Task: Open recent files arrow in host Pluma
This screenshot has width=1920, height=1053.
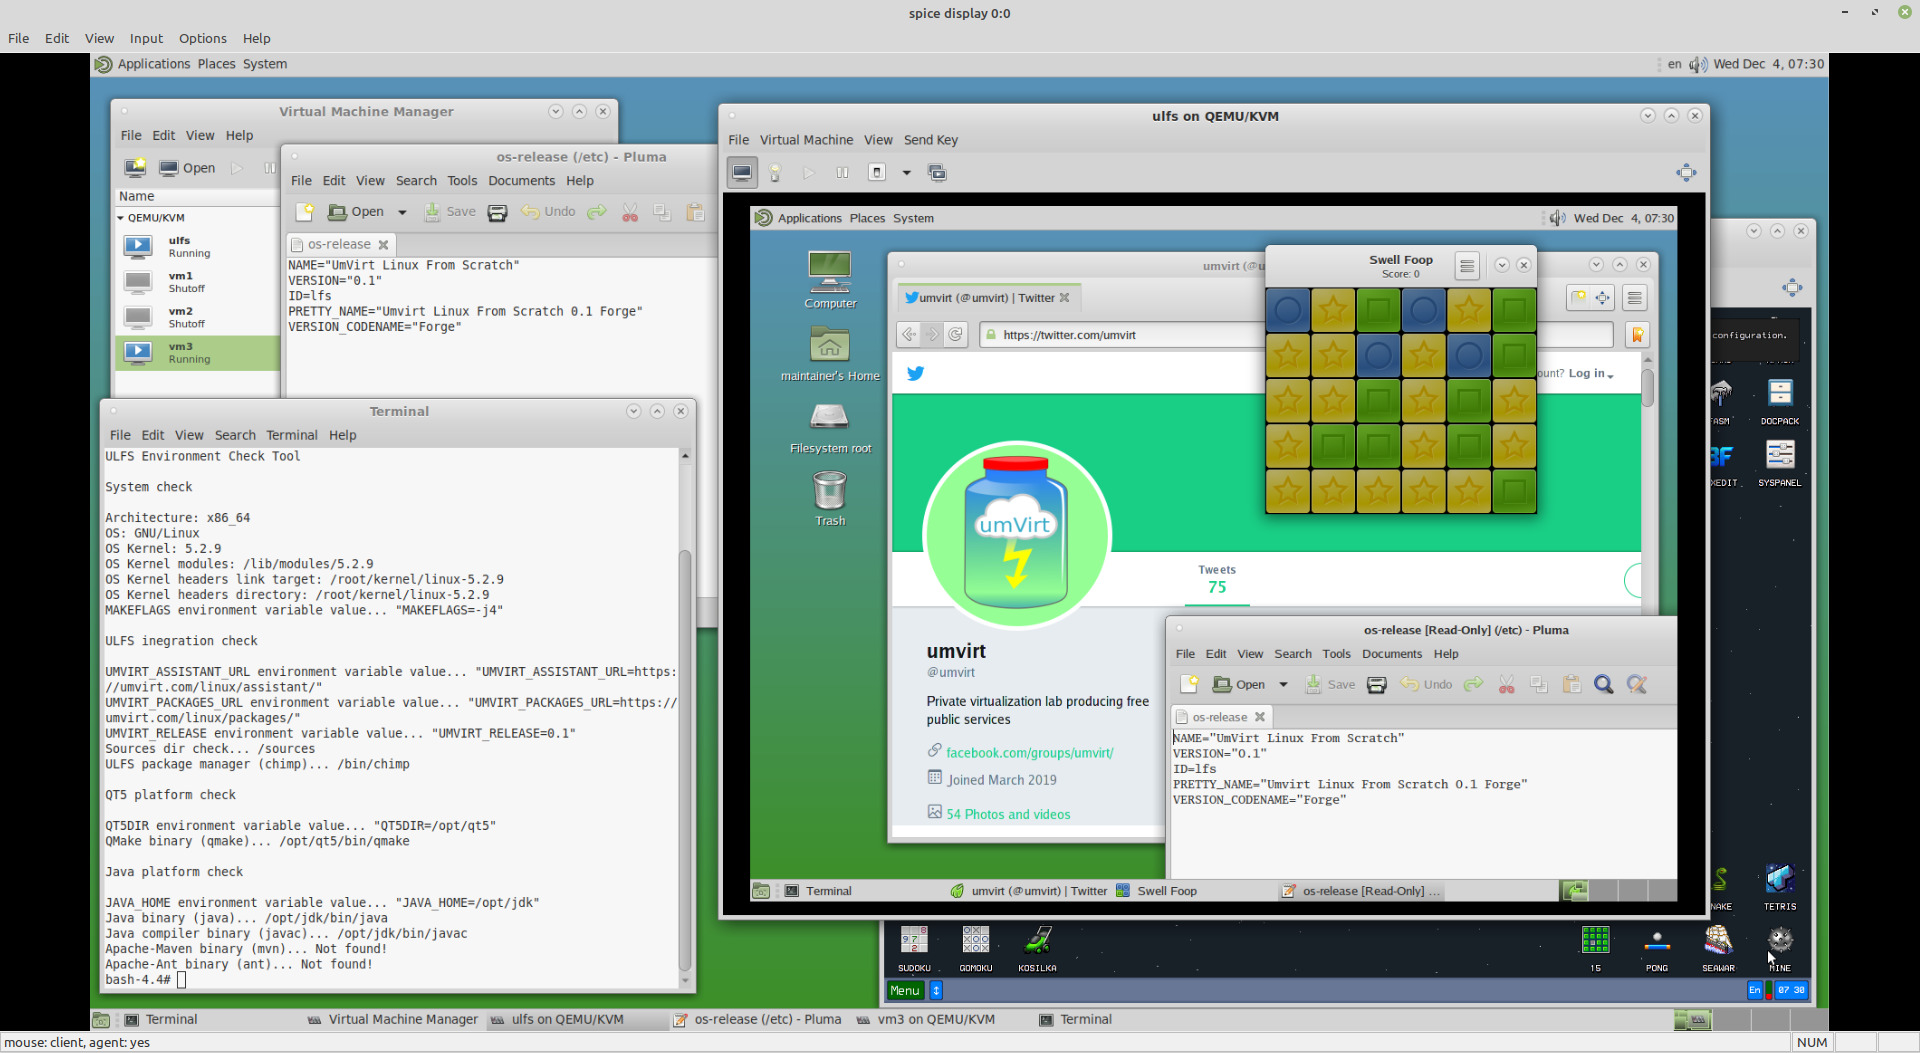Action: tap(402, 212)
